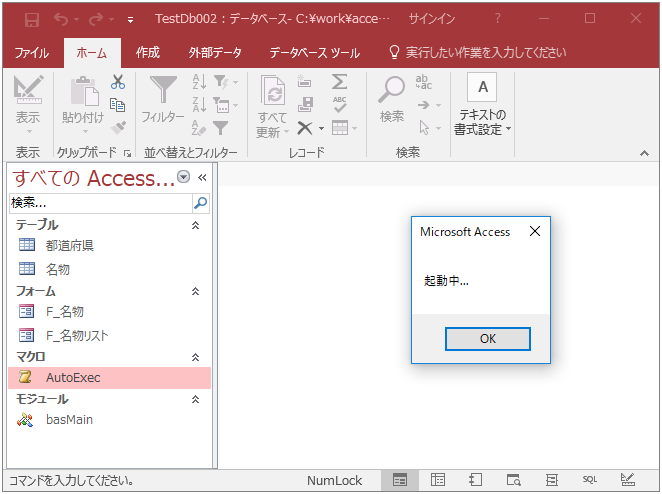Click the ascending sort A-Z icon
The image size is (662, 494).
[x=199, y=81]
